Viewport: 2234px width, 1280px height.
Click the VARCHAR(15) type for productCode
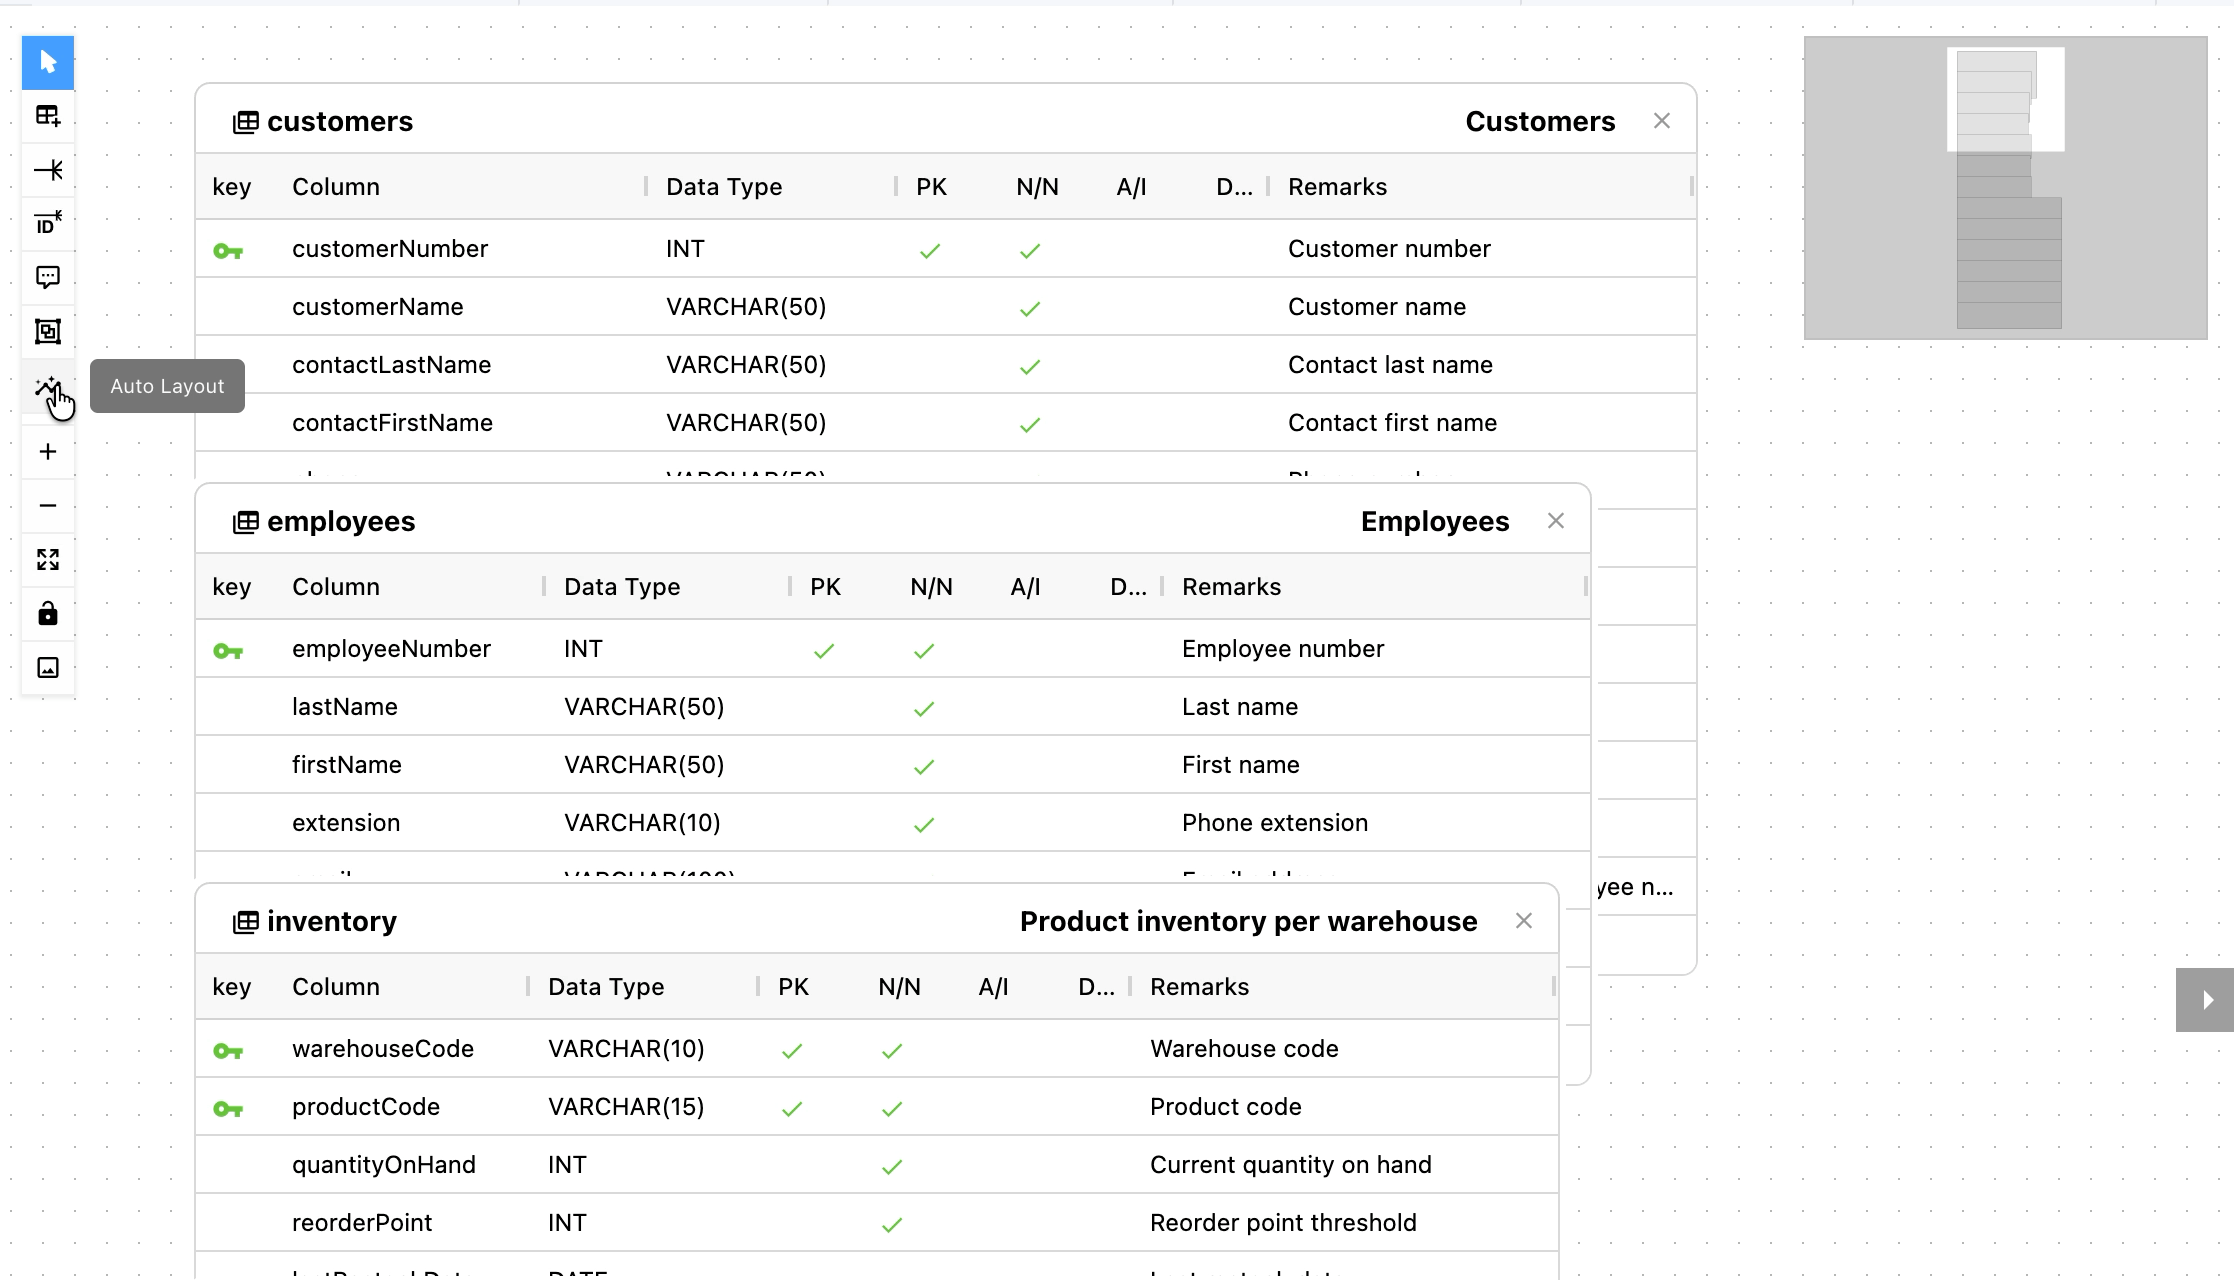[x=626, y=1107]
